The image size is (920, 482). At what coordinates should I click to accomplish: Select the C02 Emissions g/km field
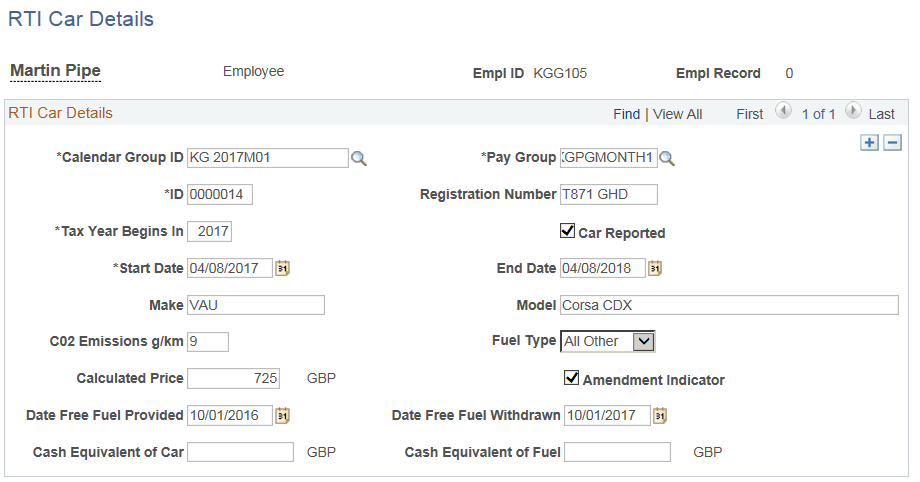point(208,342)
